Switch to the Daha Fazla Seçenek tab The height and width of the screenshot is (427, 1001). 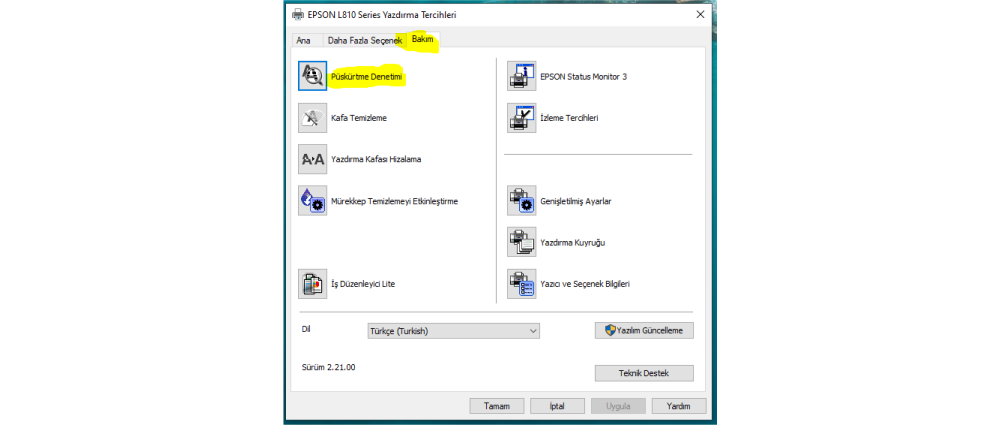point(365,40)
